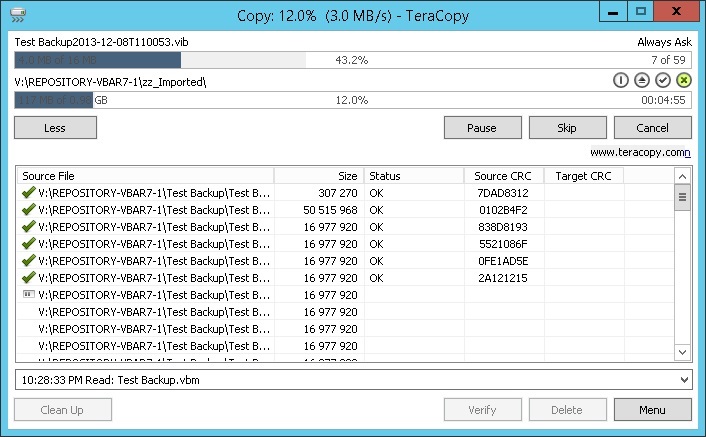The height and width of the screenshot is (437, 706).
Task: Sort by Target CRC column header
Action: click(584, 176)
